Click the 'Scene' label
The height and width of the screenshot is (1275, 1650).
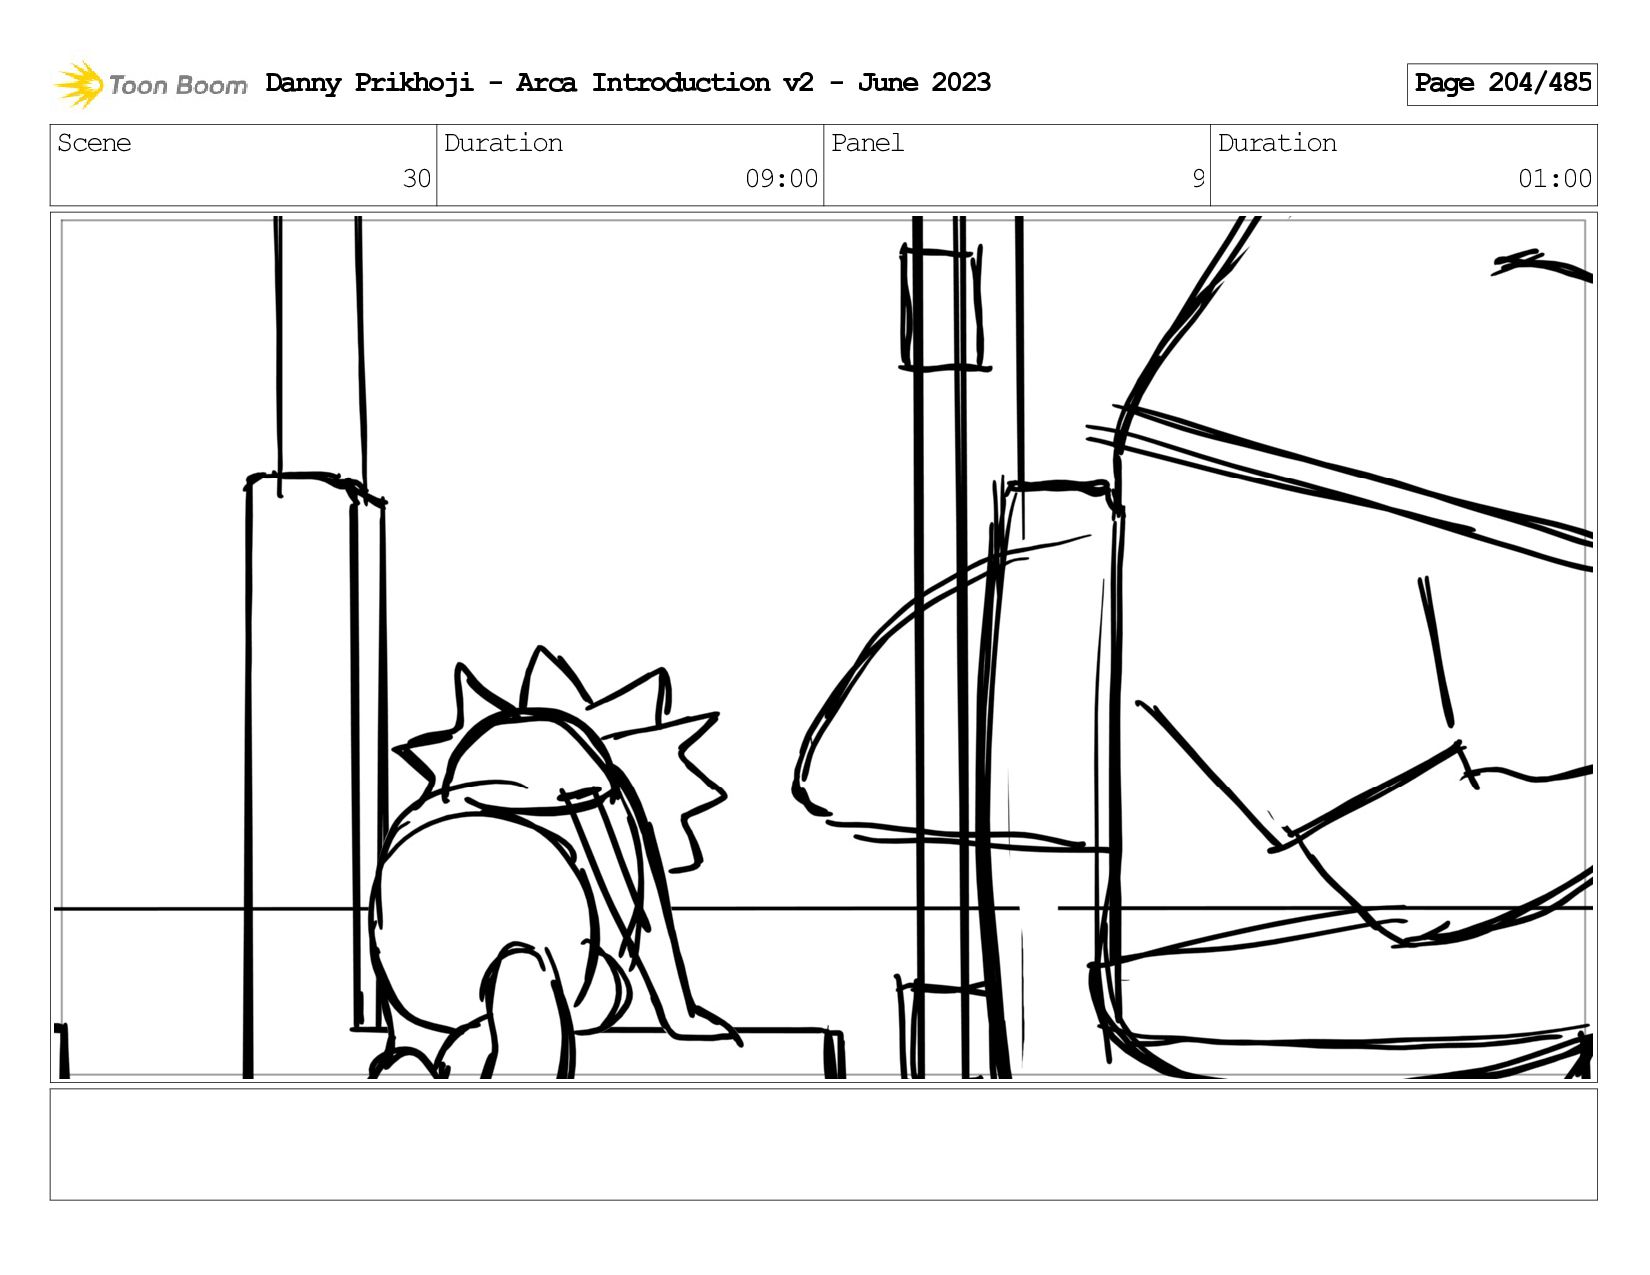coord(94,143)
